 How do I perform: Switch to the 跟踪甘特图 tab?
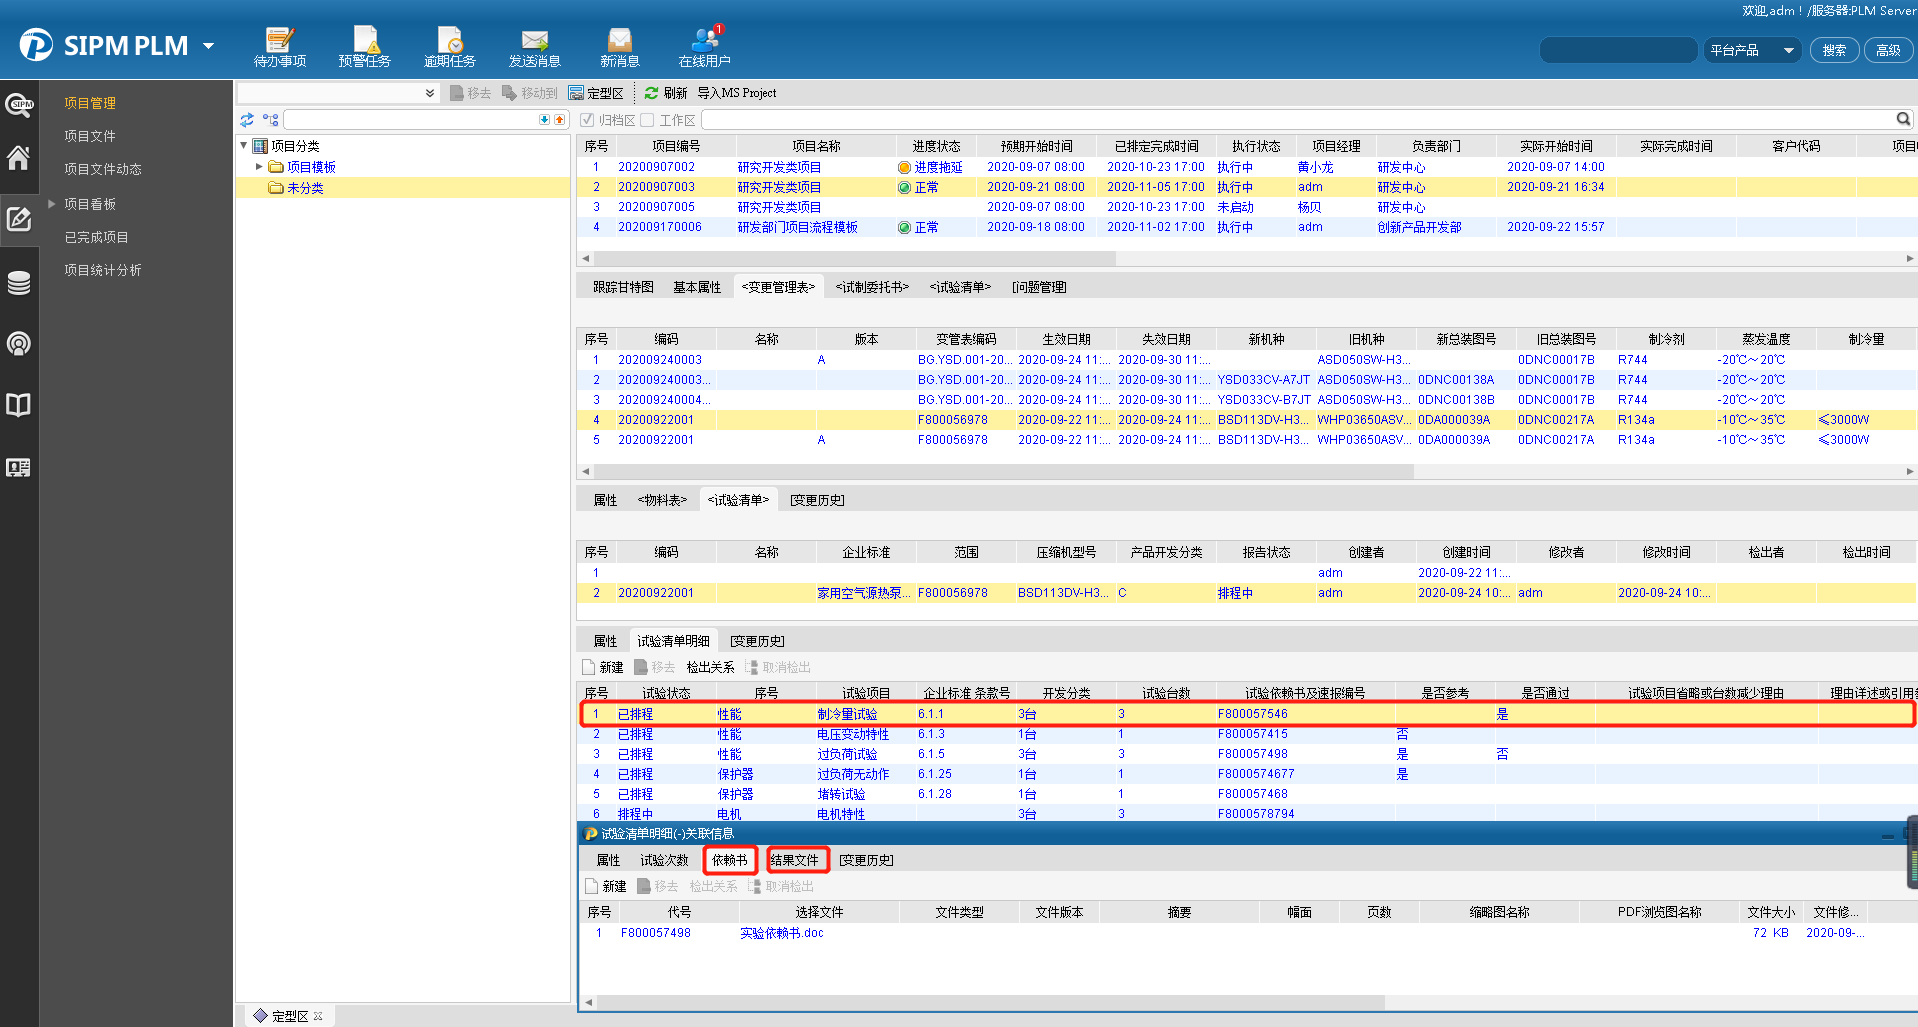pyautogui.click(x=623, y=287)
